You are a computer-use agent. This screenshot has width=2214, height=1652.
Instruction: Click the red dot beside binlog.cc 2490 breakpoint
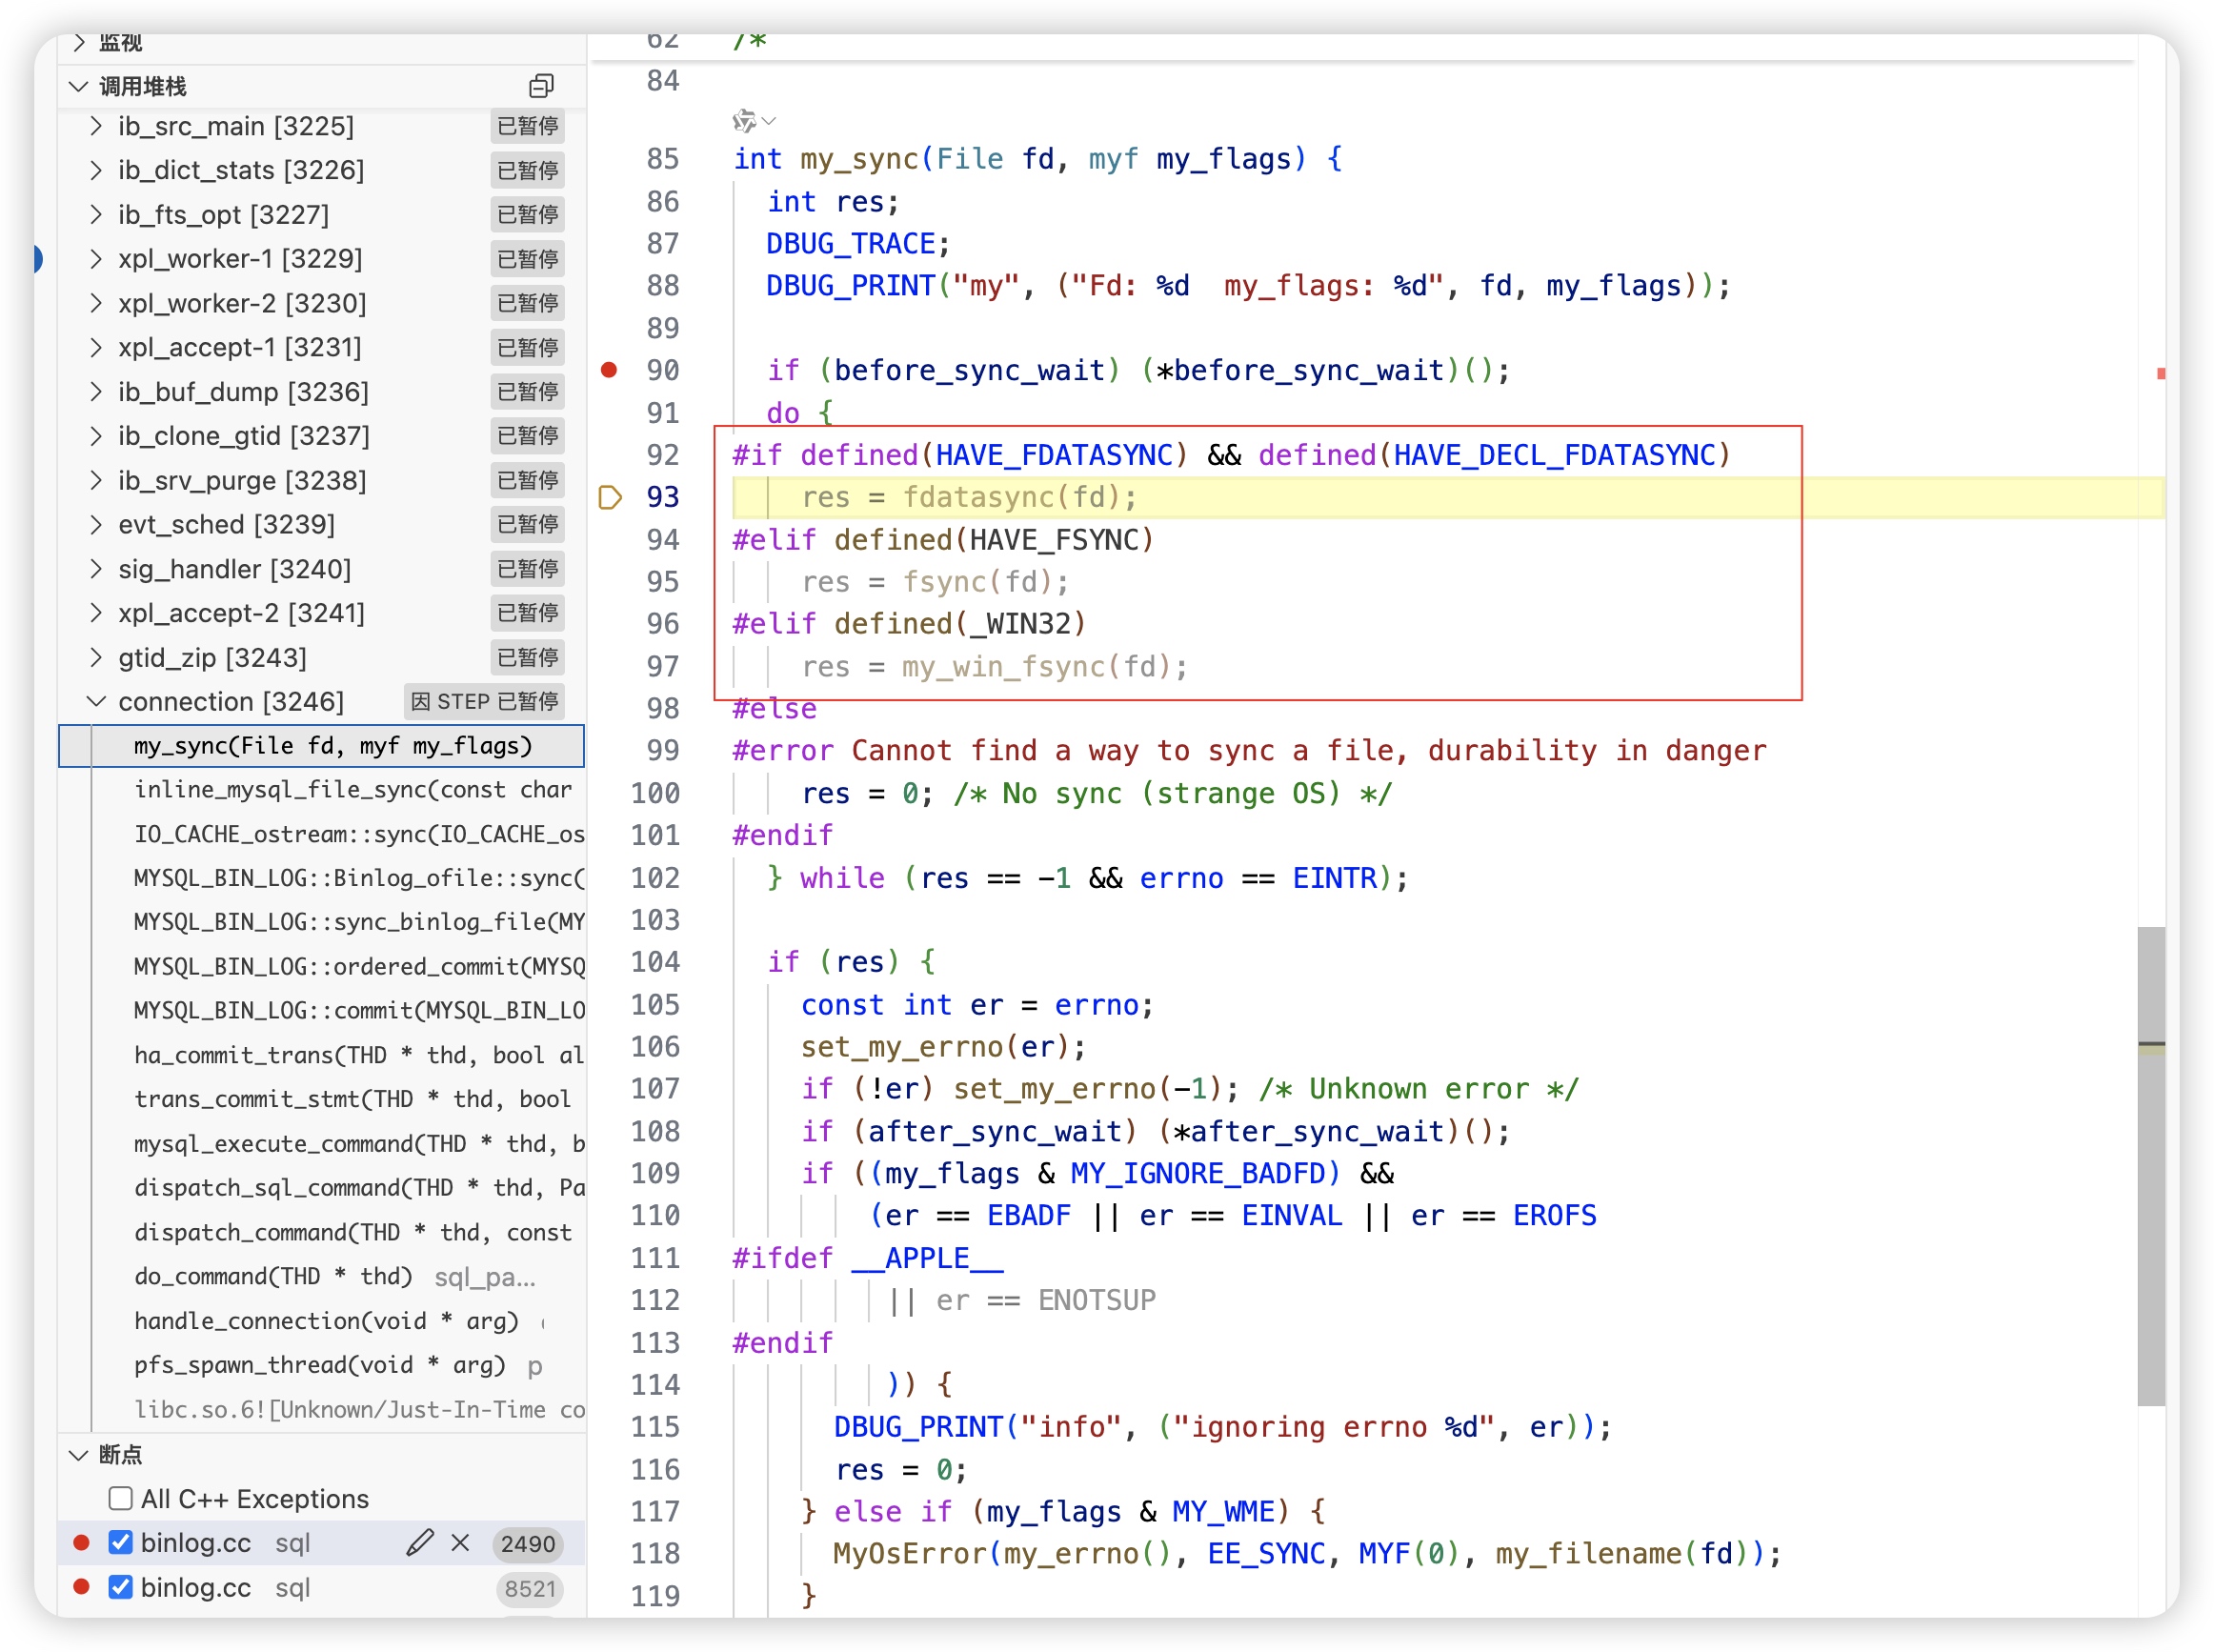(82, 1542)
